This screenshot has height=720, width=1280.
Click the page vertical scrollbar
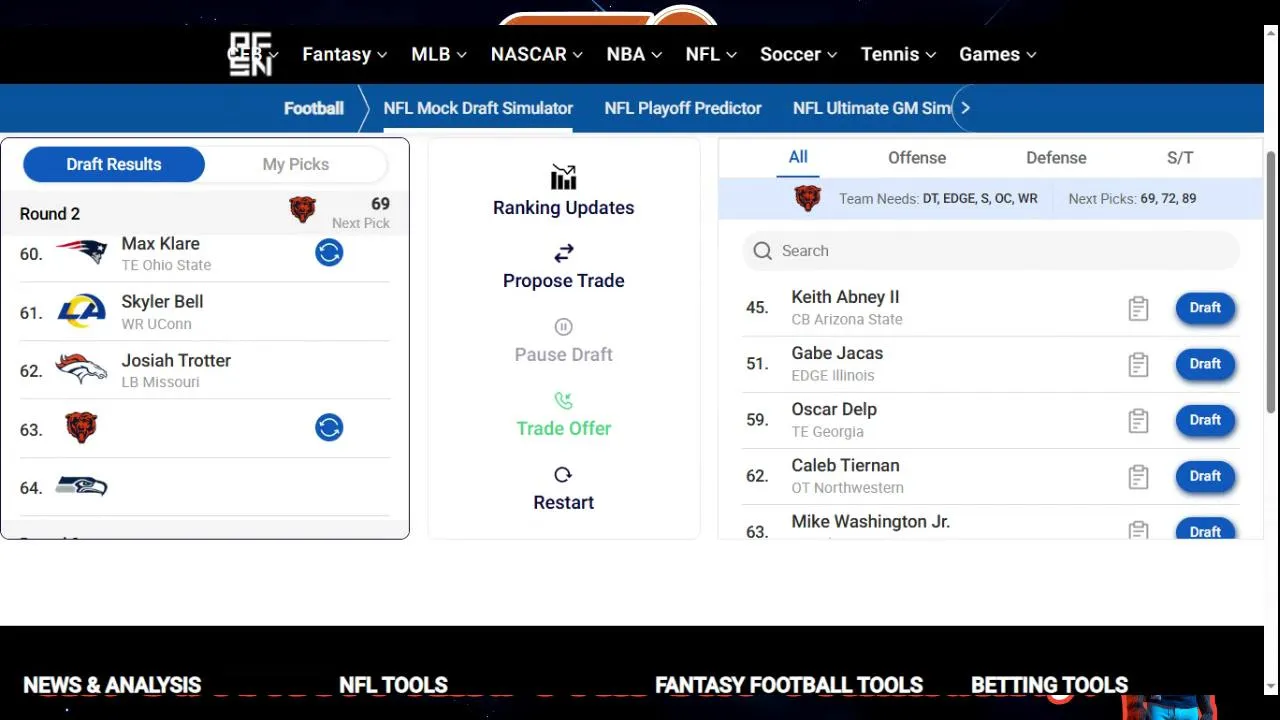click(x=1271, y=280)
